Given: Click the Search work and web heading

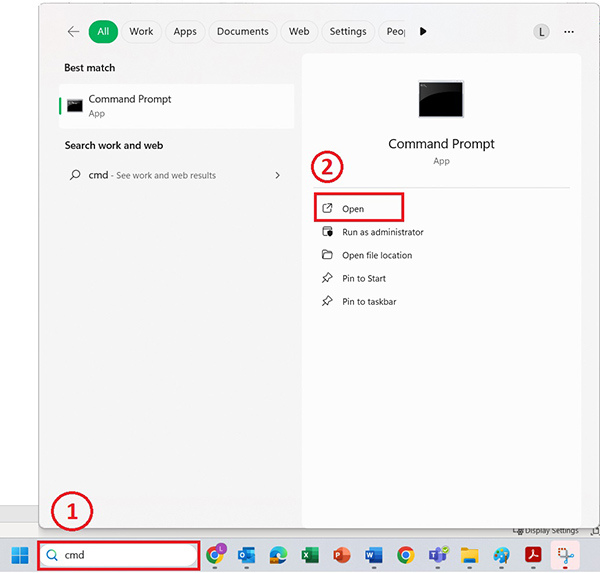Looking at the screenshot, I should [114, 145].
